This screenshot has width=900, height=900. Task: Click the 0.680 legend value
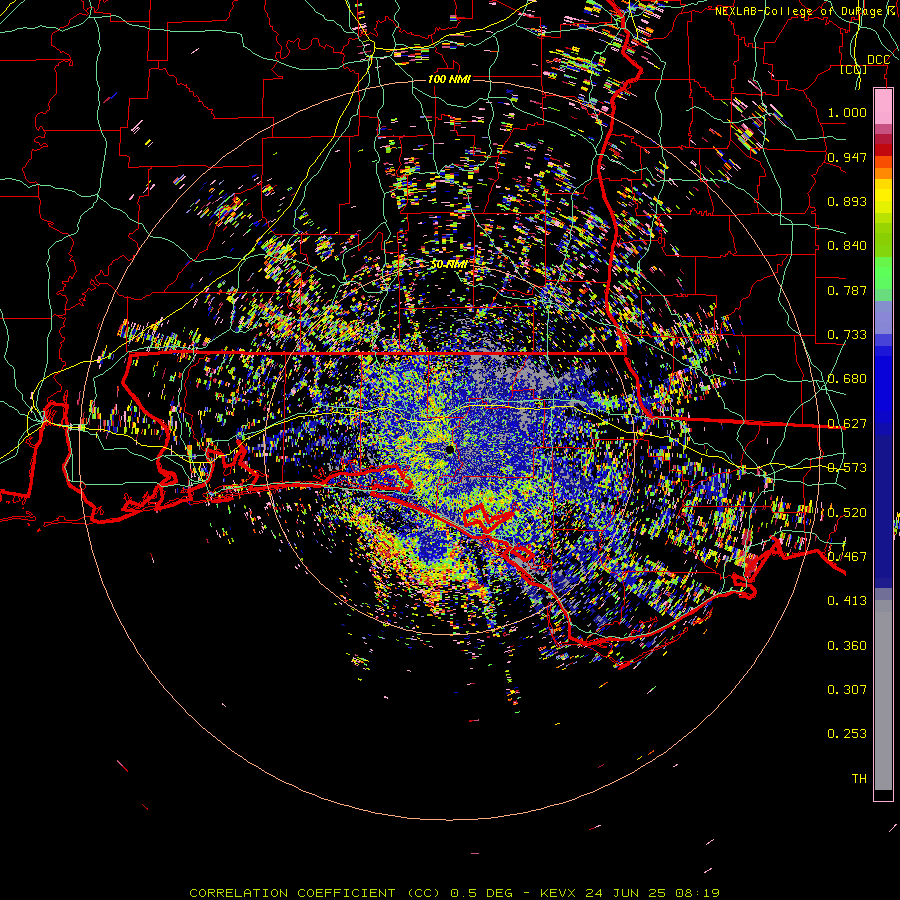click(847, 379)
